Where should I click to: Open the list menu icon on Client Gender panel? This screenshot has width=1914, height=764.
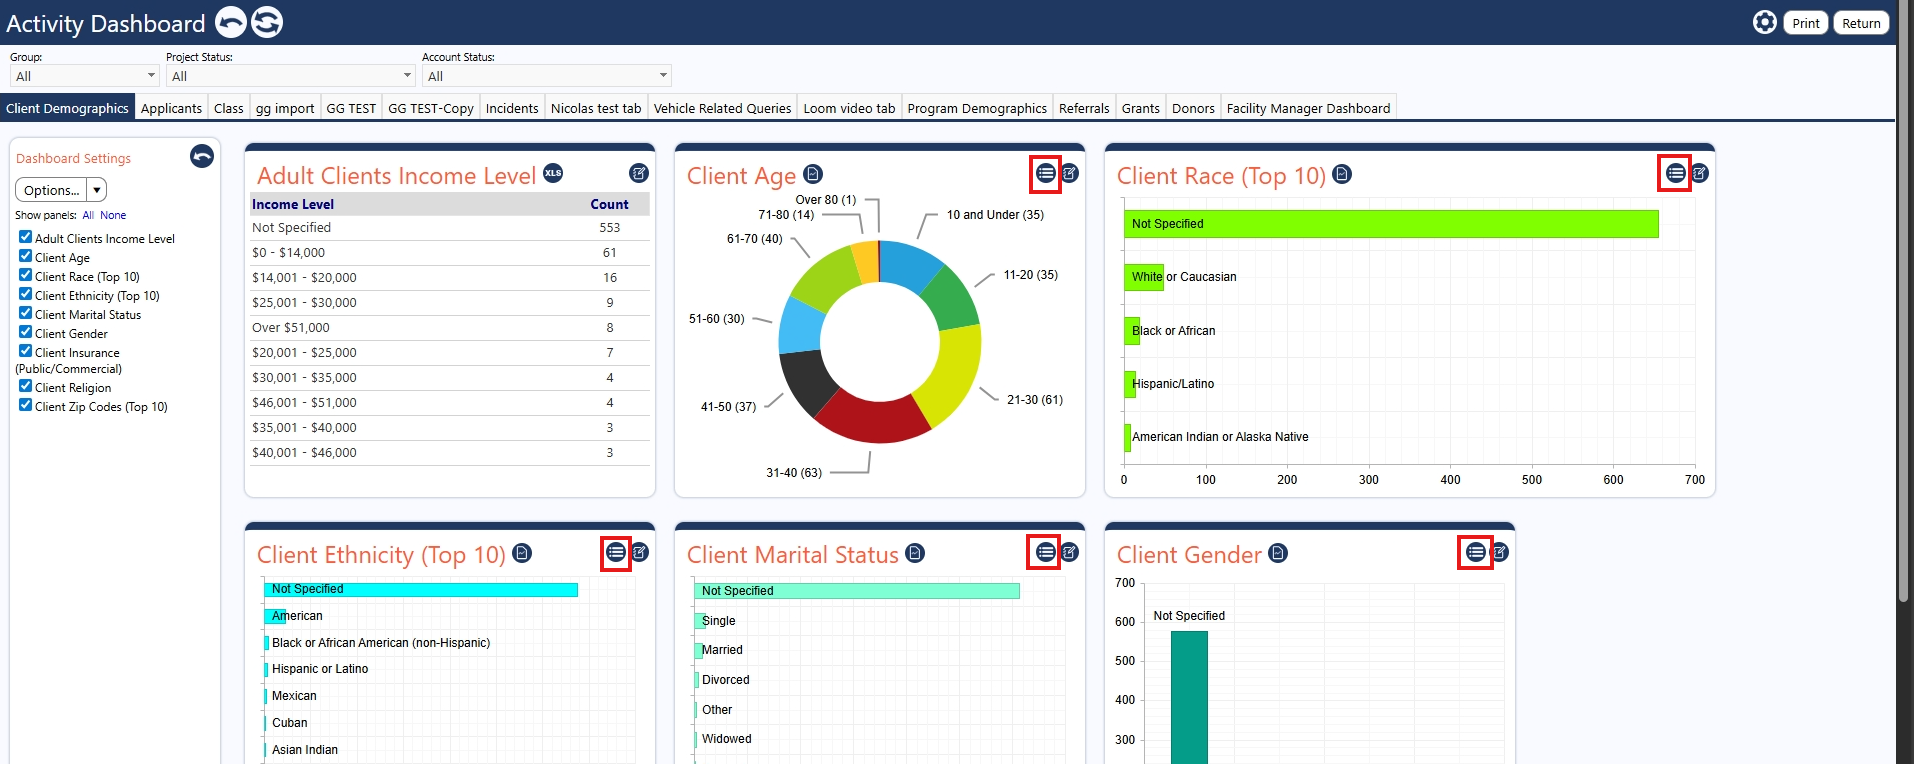(x=1475, y=552)
